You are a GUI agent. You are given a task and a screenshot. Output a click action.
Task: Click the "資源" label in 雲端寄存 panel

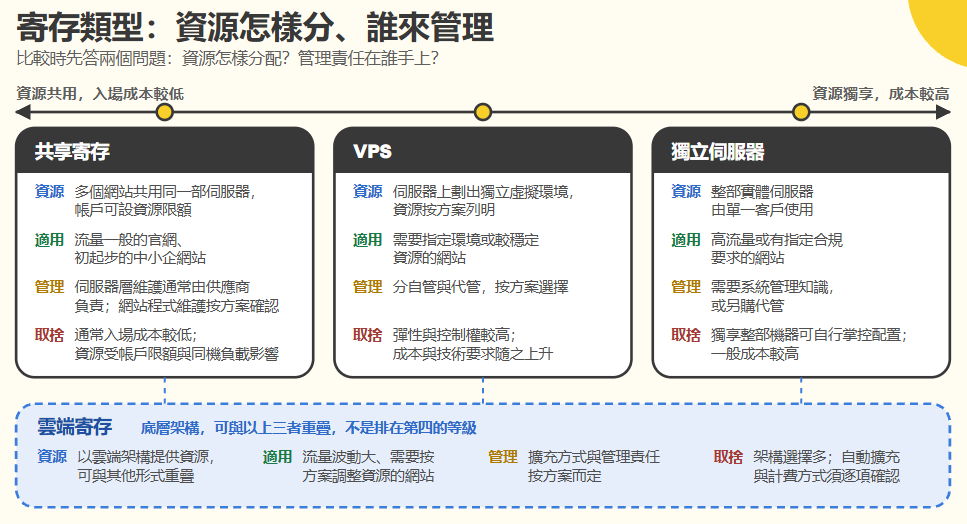(x=52, y=457)
